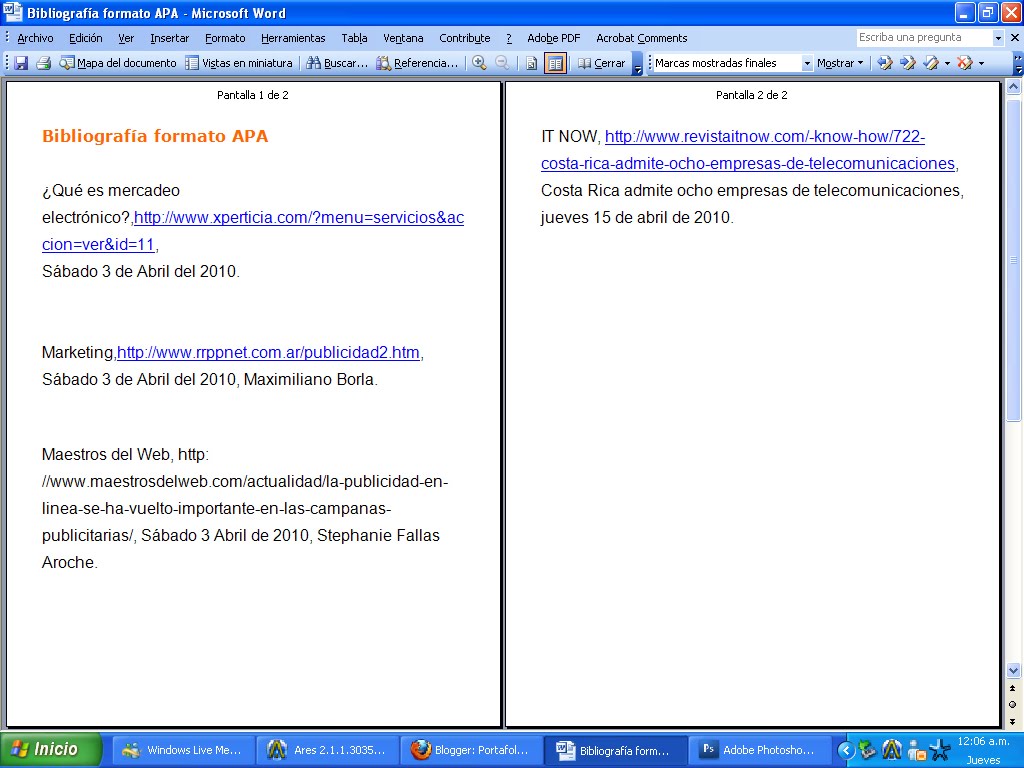1024x768 pixels.
Task: Follow the rrppnet.com.ar publicidad2 hyperlink
Action: (267, 352)
